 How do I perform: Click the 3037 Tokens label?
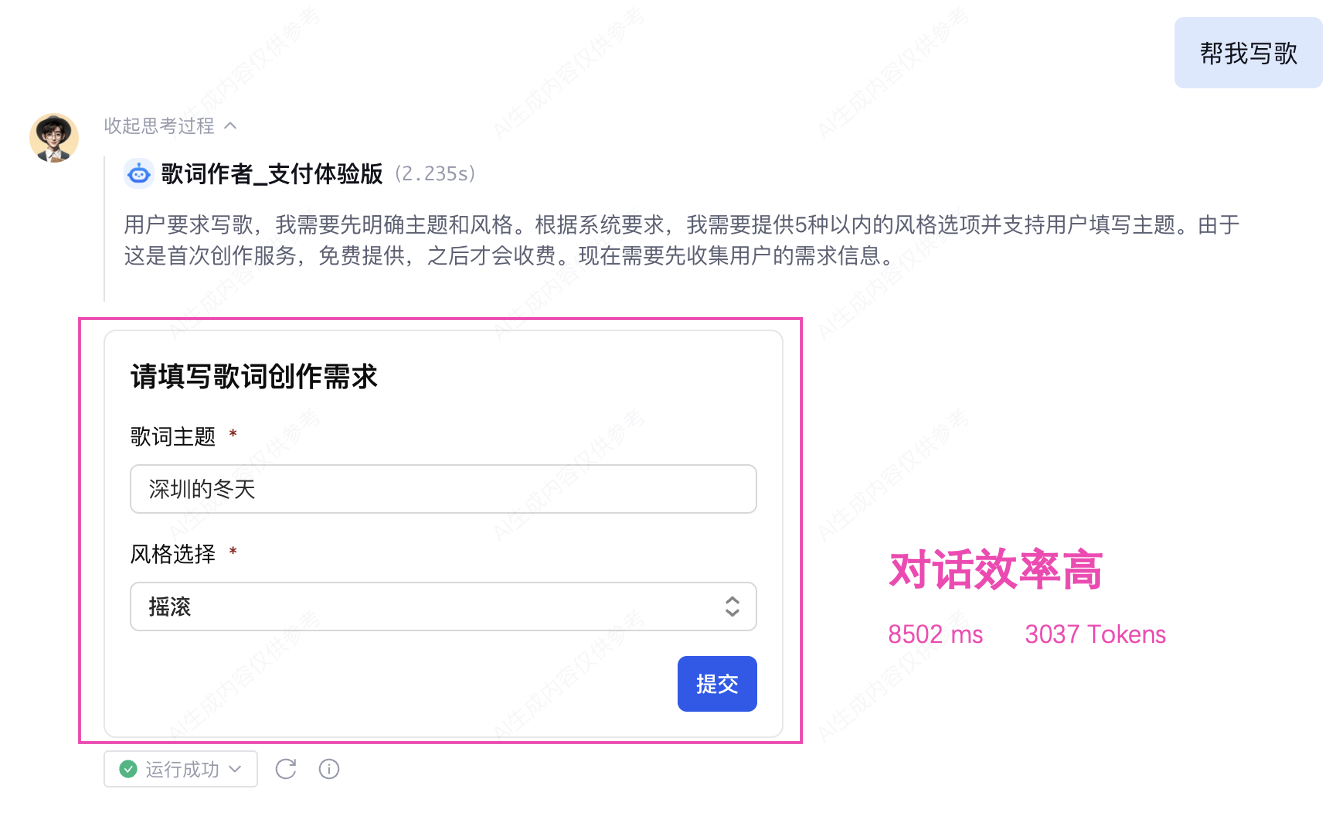tap(1095, 635)
